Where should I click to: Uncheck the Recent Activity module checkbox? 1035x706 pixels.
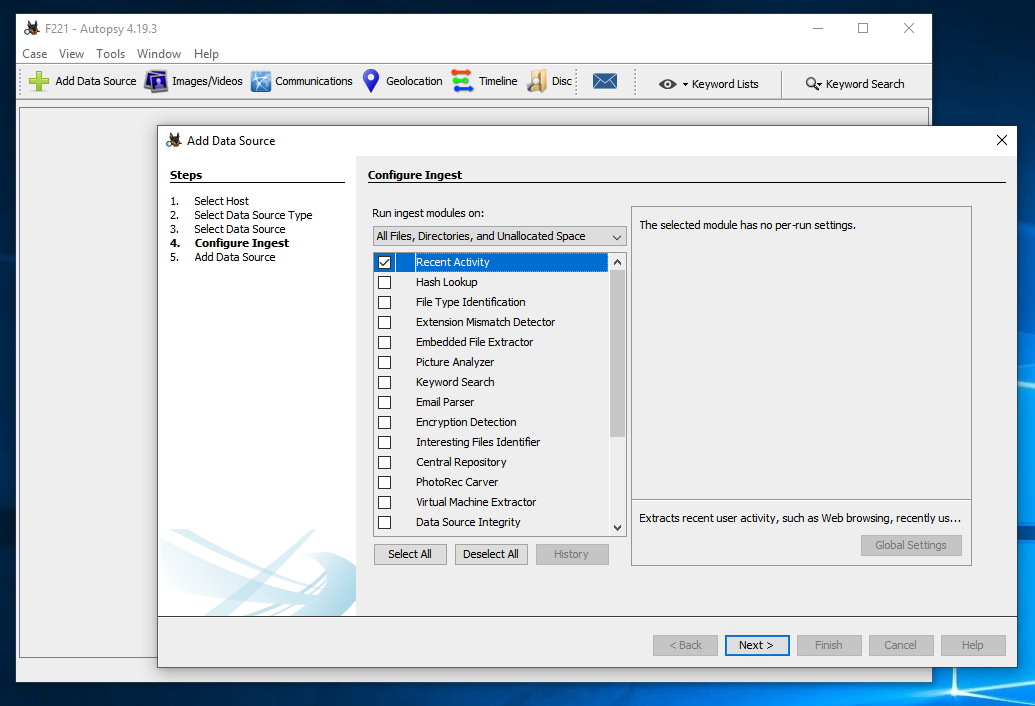click(x=385, y=263)
